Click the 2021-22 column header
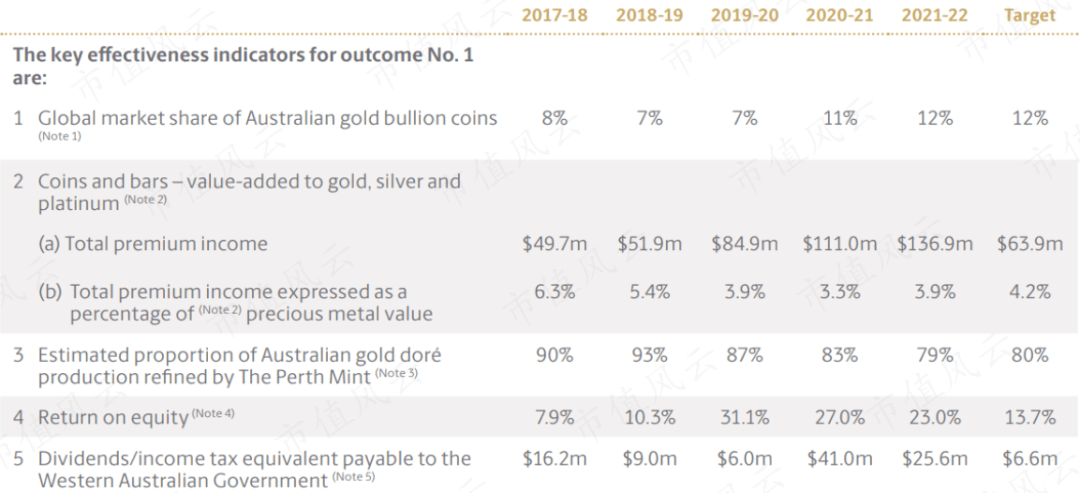This screenshot has width=1080, height=493. [934, 15]
